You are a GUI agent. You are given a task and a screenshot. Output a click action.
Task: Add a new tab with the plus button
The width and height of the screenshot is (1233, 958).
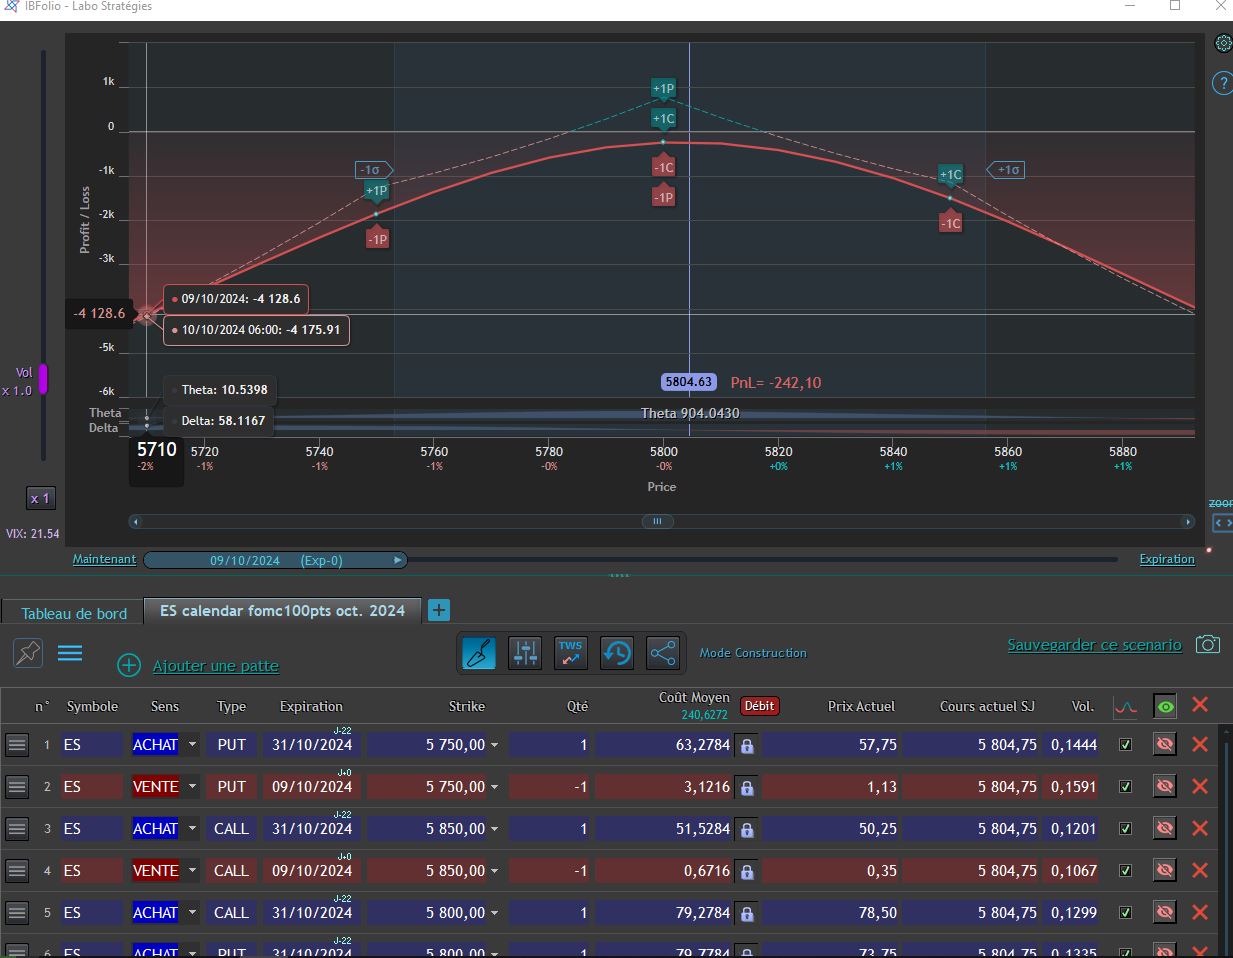[438, 610]
